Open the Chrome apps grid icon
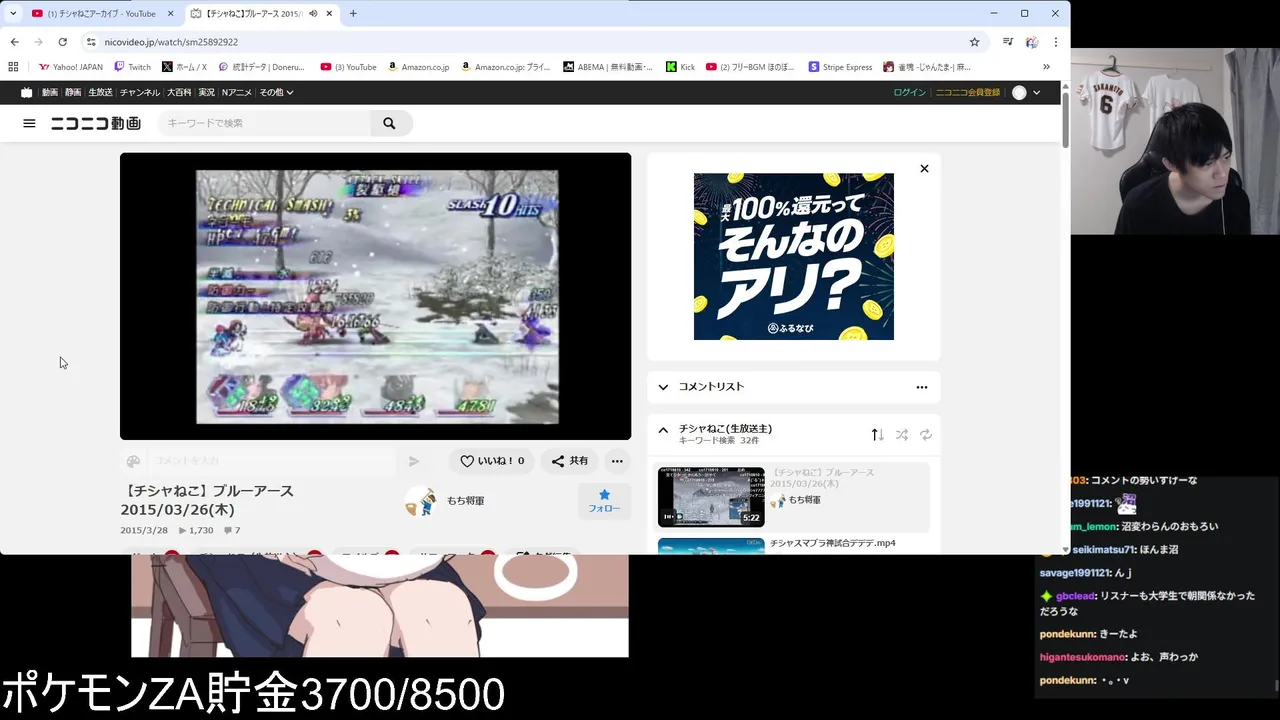 coord(13,67)
